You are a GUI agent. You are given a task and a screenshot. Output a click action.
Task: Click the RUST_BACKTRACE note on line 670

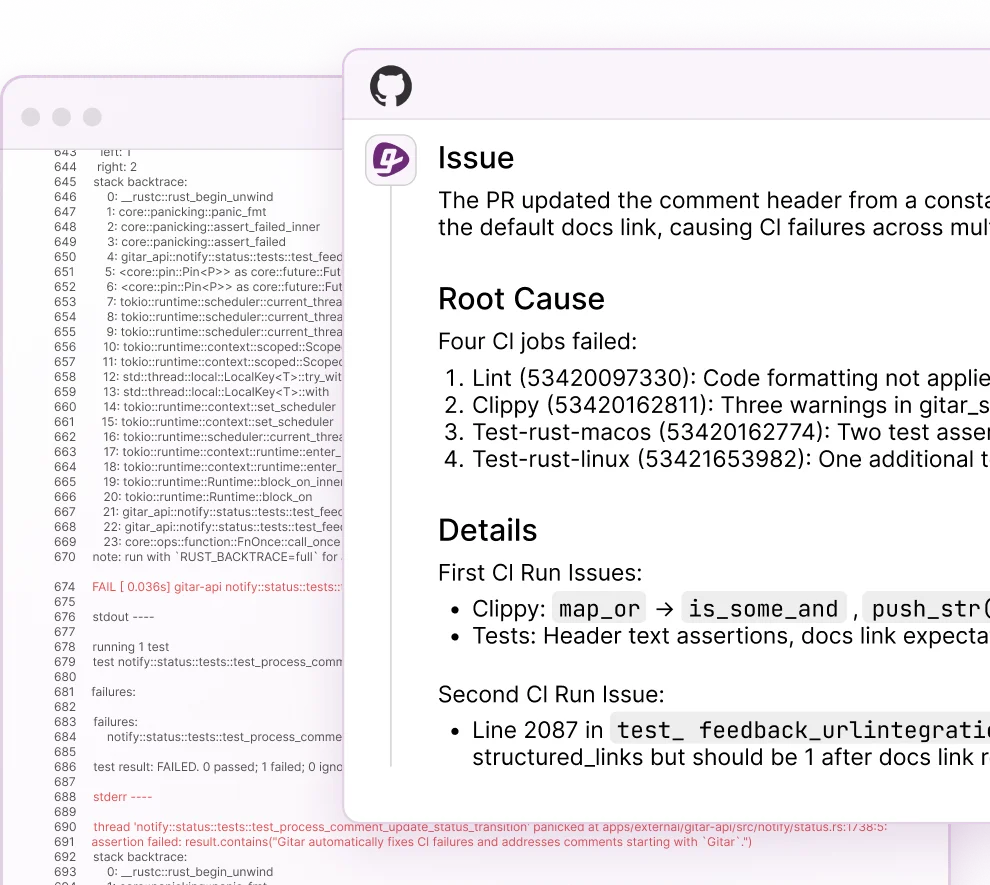(x=215, y=557)
